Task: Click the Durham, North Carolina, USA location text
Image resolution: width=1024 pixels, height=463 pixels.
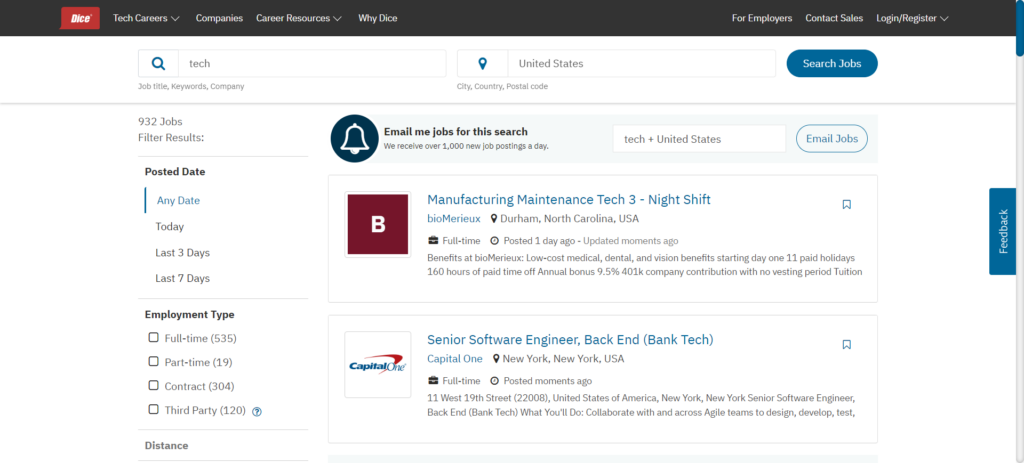Action: [569, 218]
